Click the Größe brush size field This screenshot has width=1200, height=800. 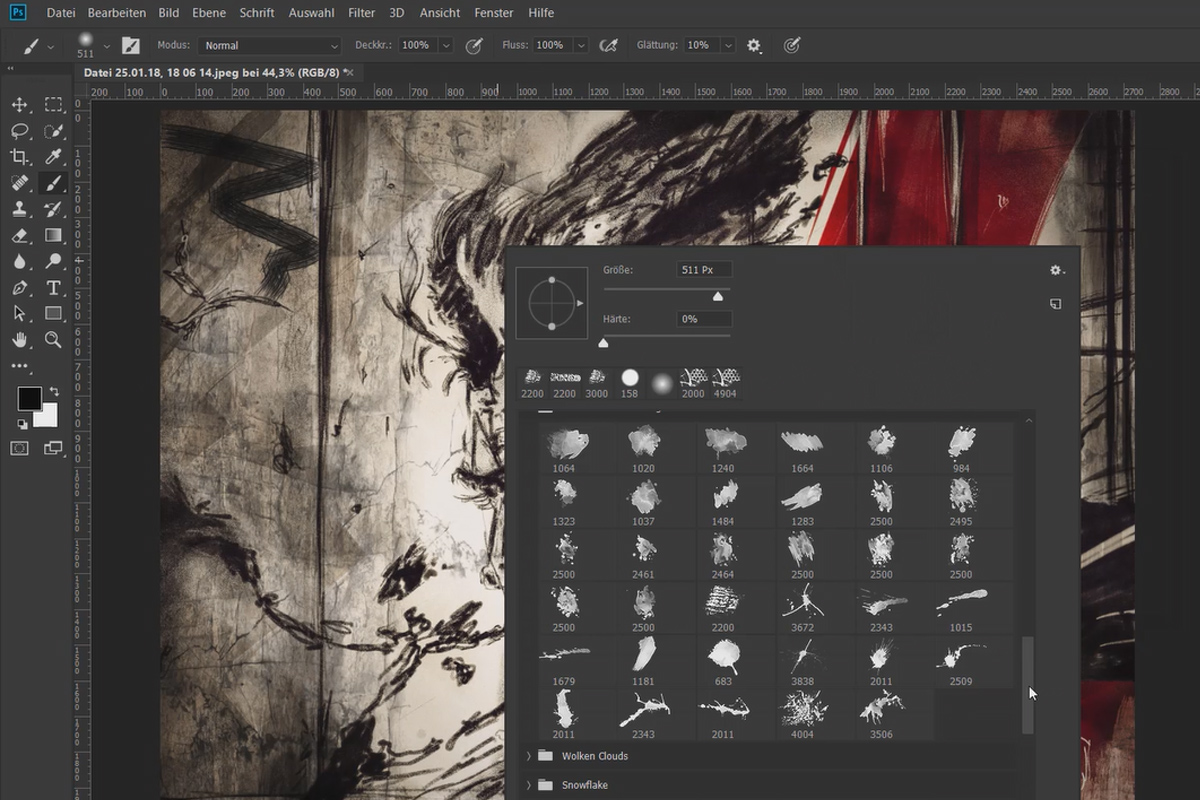pos(704,270)
